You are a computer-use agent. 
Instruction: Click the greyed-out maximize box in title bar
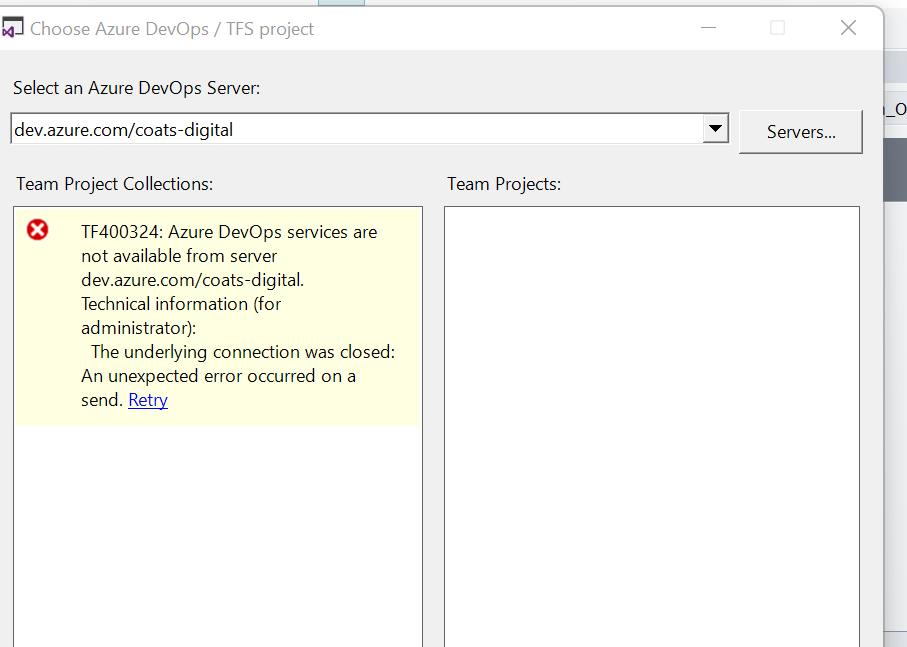point(777,28)
